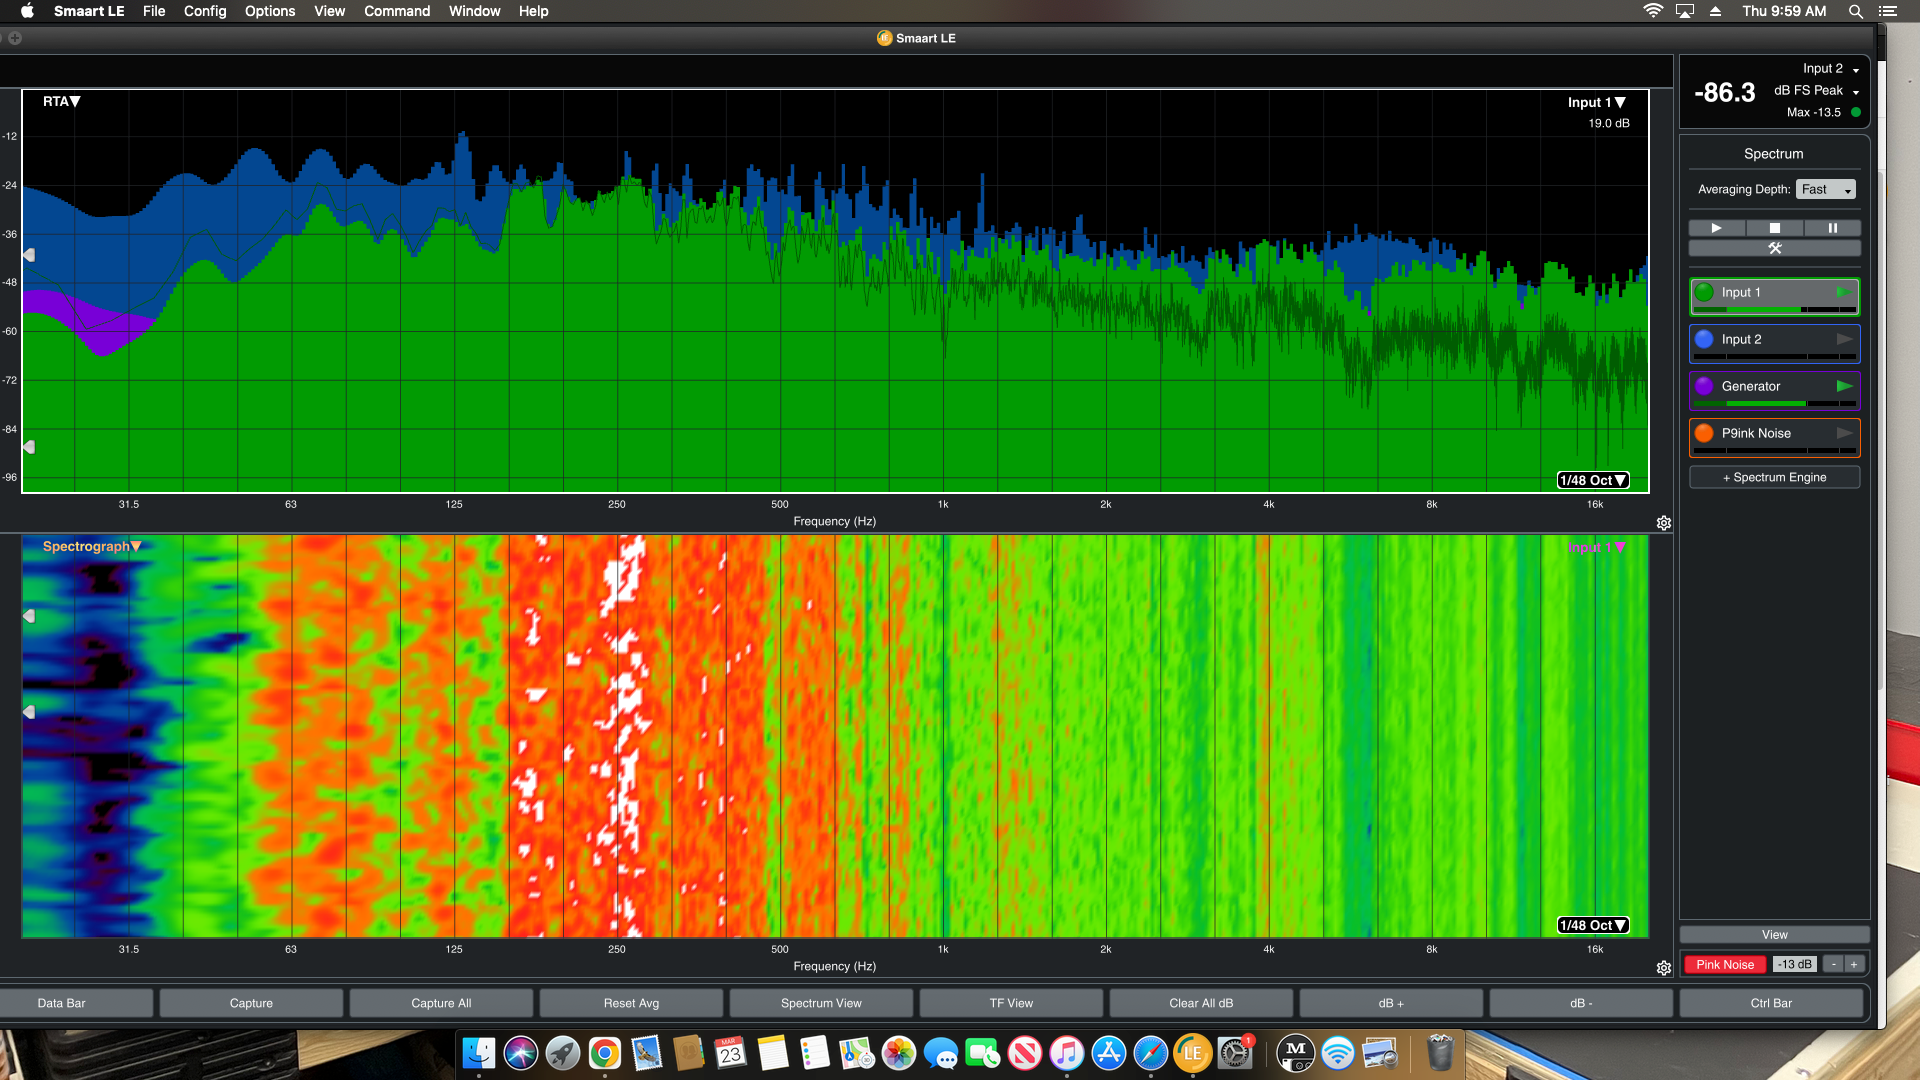Click the purple Generator color dot
Screen dimensions: 1920x1080
point(1704,386)
